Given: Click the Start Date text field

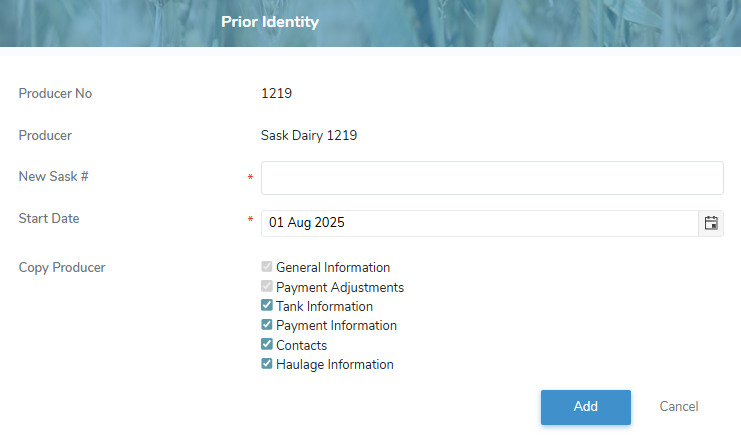Looking at the screenshot, I should pos(479,223).
